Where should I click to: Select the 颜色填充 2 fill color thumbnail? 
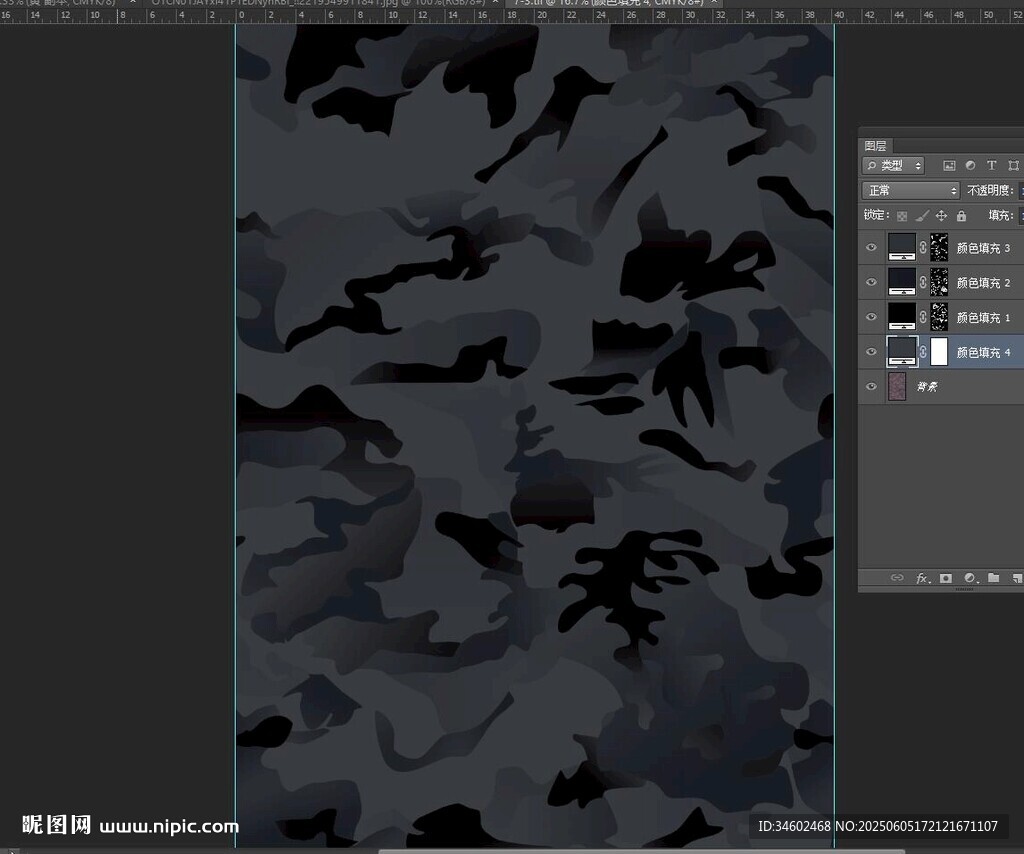tap(901, 282)
